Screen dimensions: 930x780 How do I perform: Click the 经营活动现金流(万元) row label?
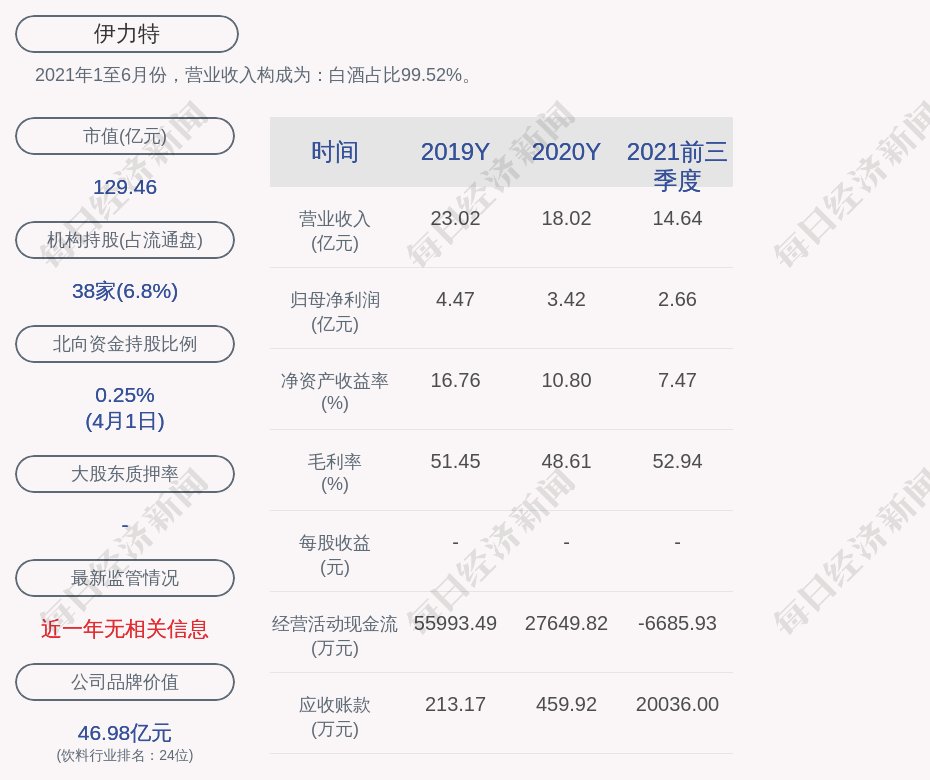(335, 636)
